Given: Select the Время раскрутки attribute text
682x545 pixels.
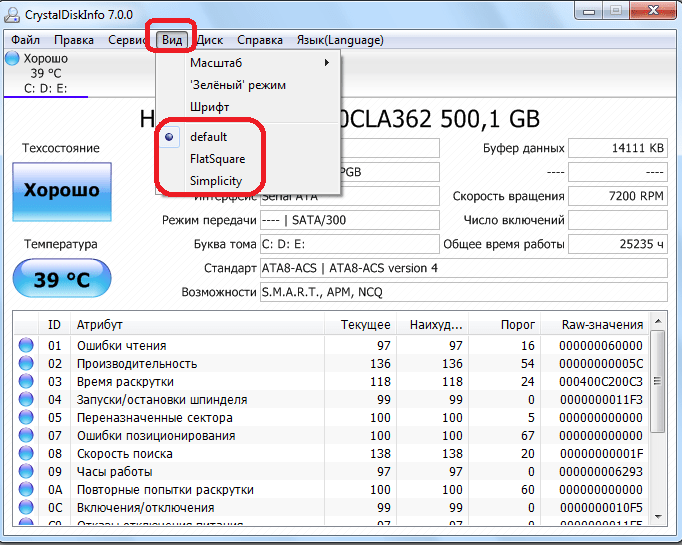Looking at the screenshot, I should tap(125, 382).
